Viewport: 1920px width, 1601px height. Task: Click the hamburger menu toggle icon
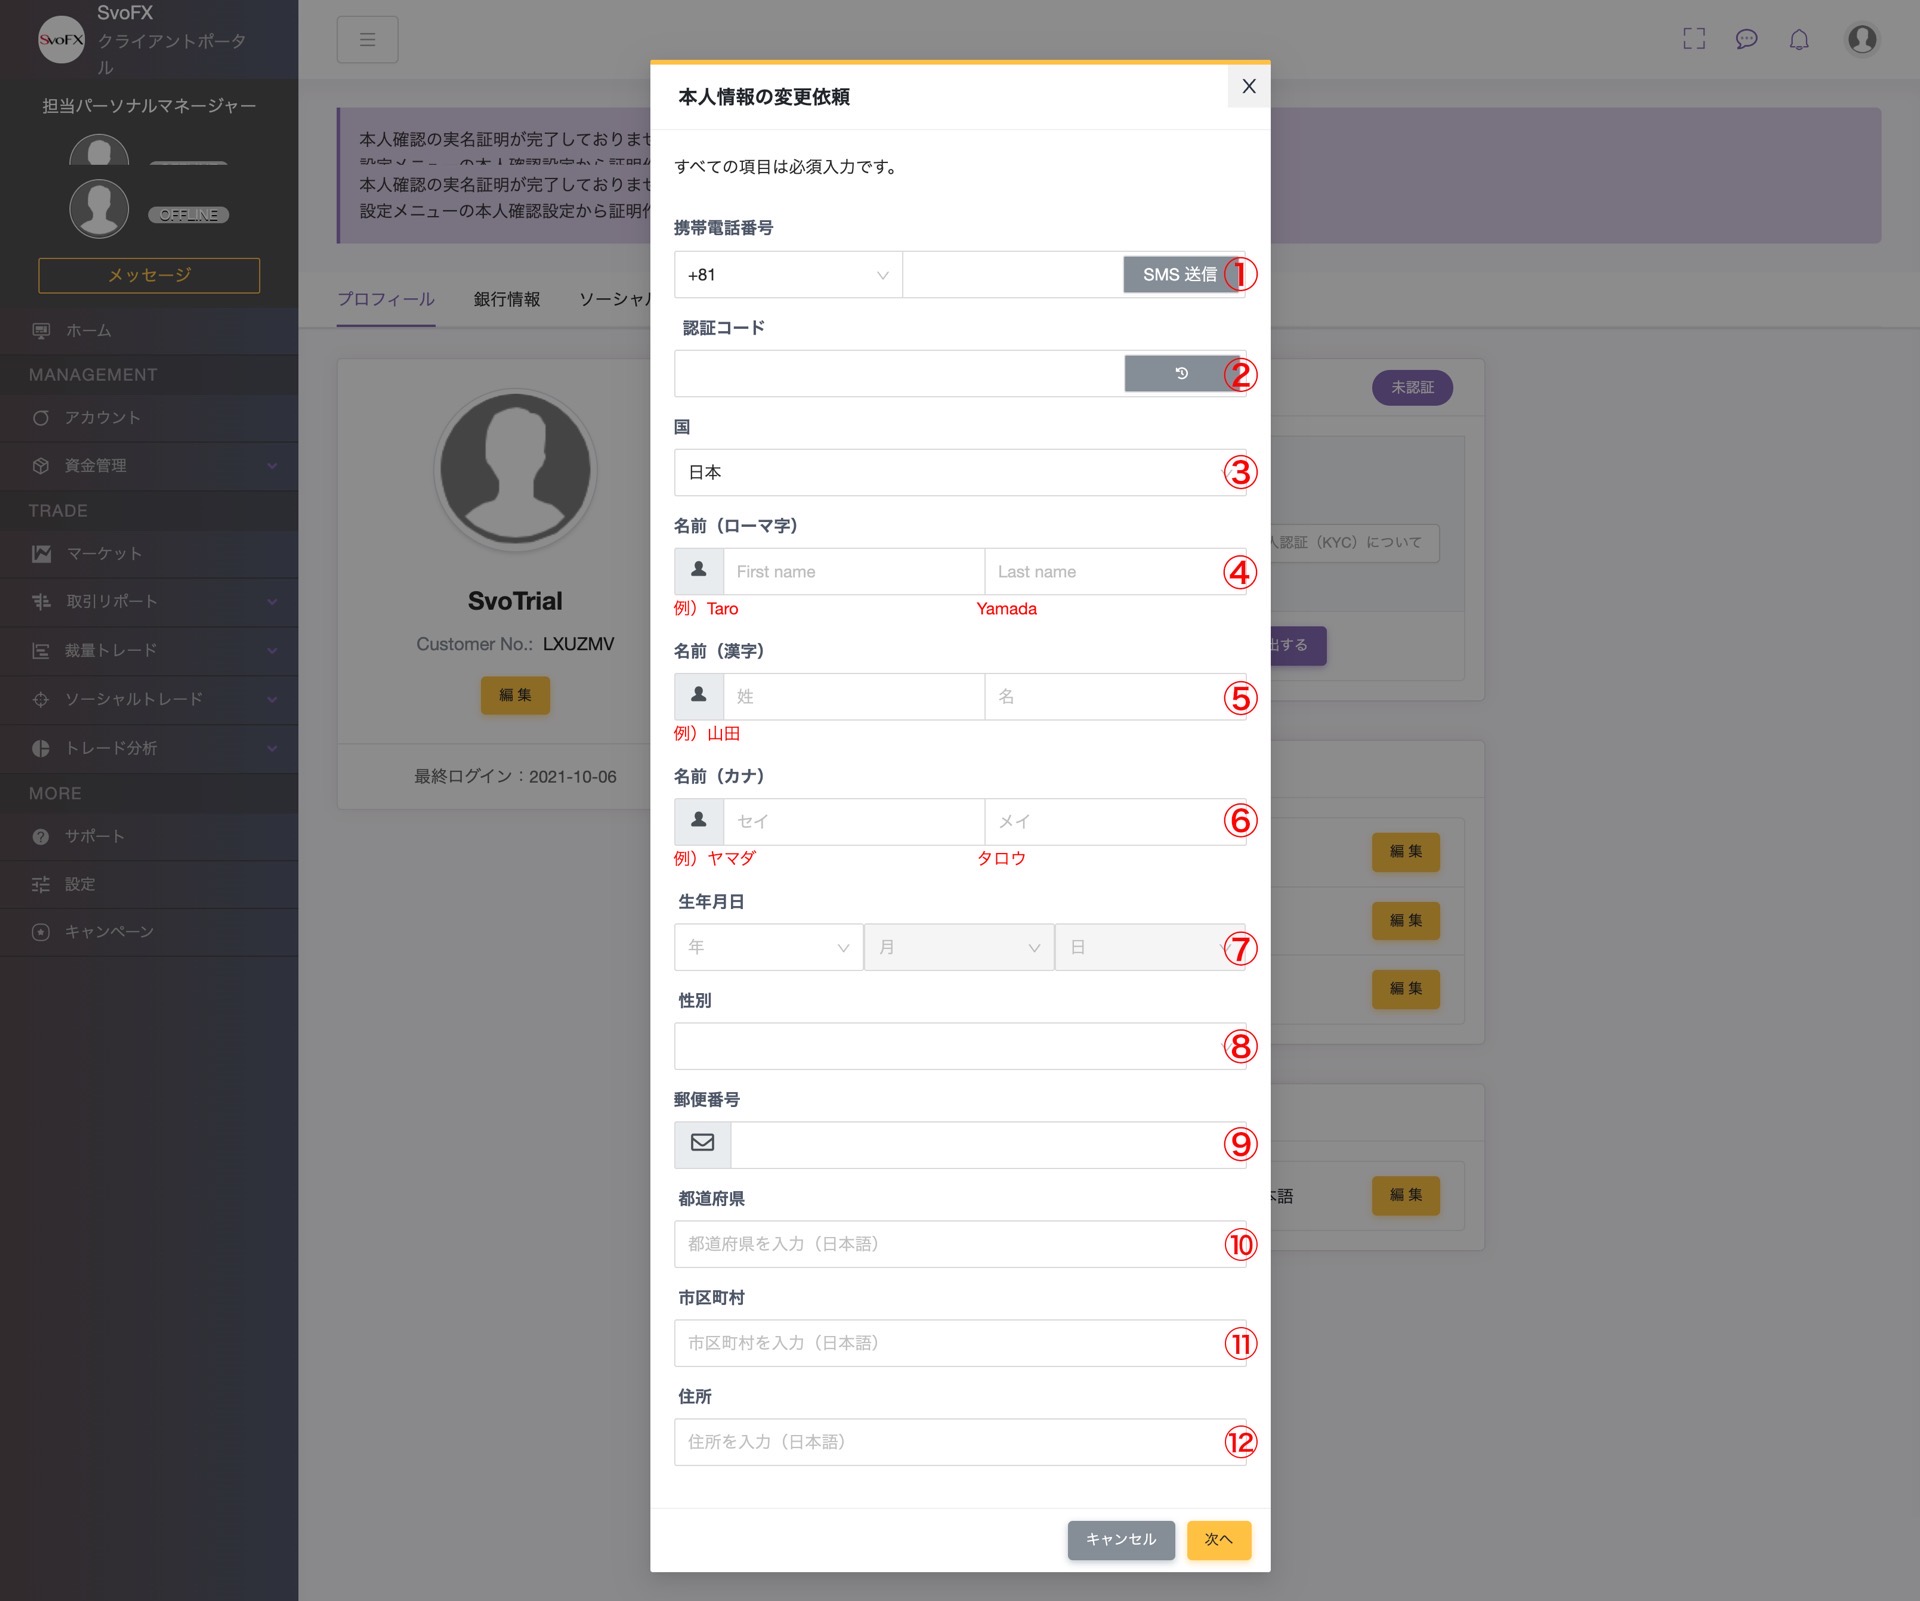[x=367, y=40]
